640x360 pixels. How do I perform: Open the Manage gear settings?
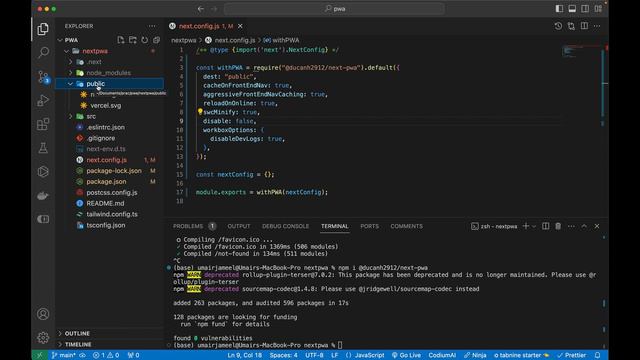pyautogui.click(x=43, y=338)
